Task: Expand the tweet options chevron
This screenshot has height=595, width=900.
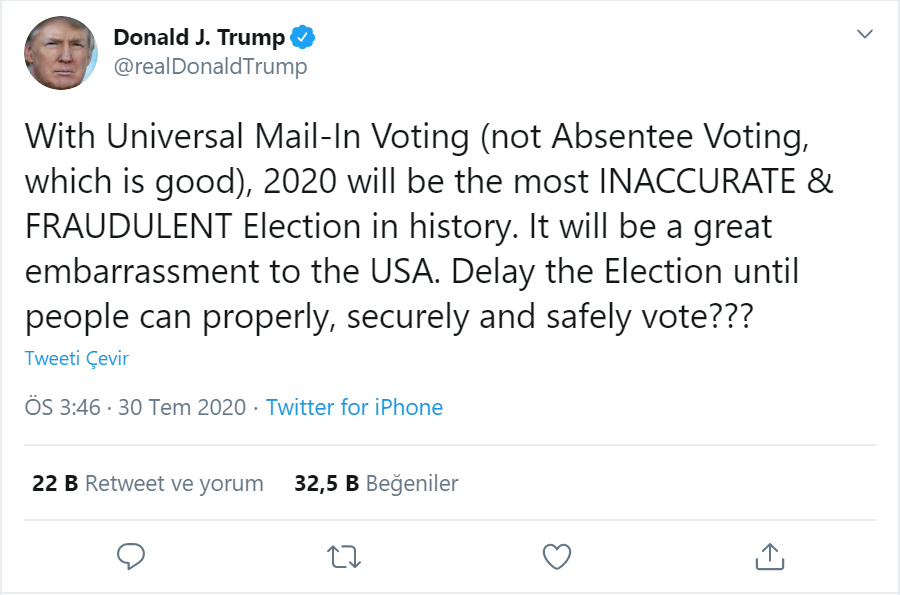Action: (x=866, y=35)
